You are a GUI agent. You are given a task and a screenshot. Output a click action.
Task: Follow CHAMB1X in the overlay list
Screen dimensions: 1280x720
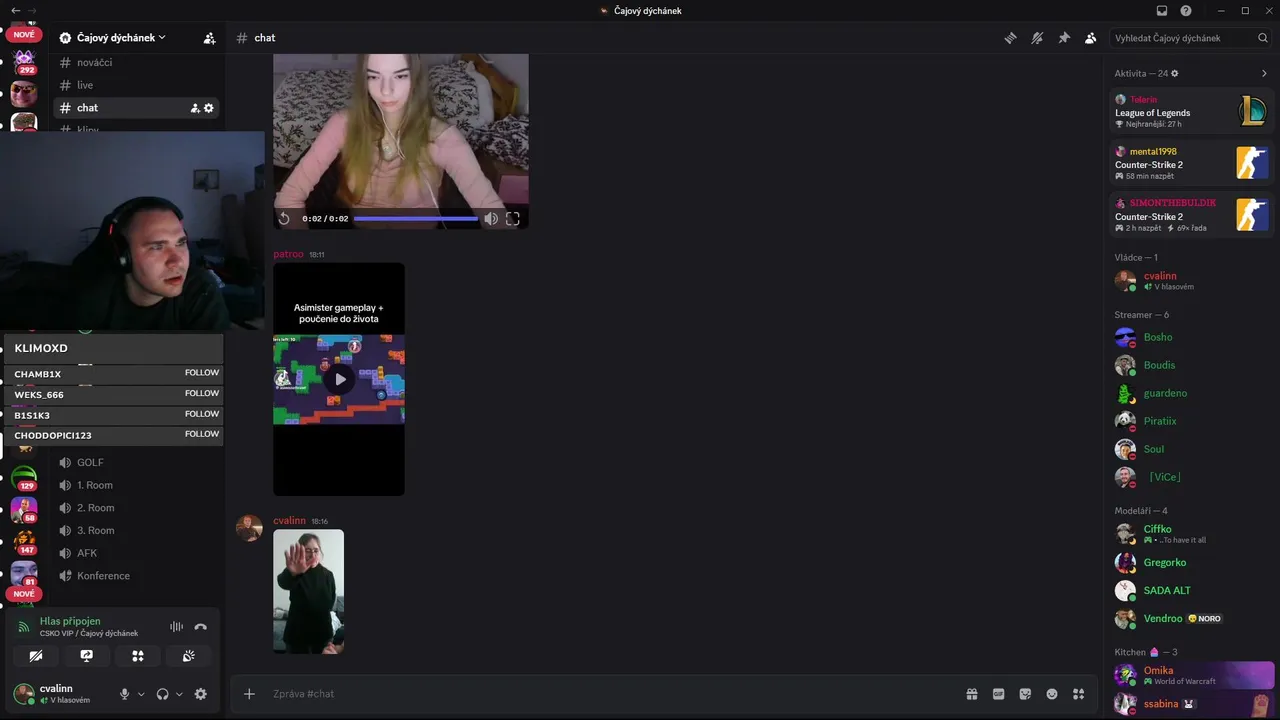[202, 373]
